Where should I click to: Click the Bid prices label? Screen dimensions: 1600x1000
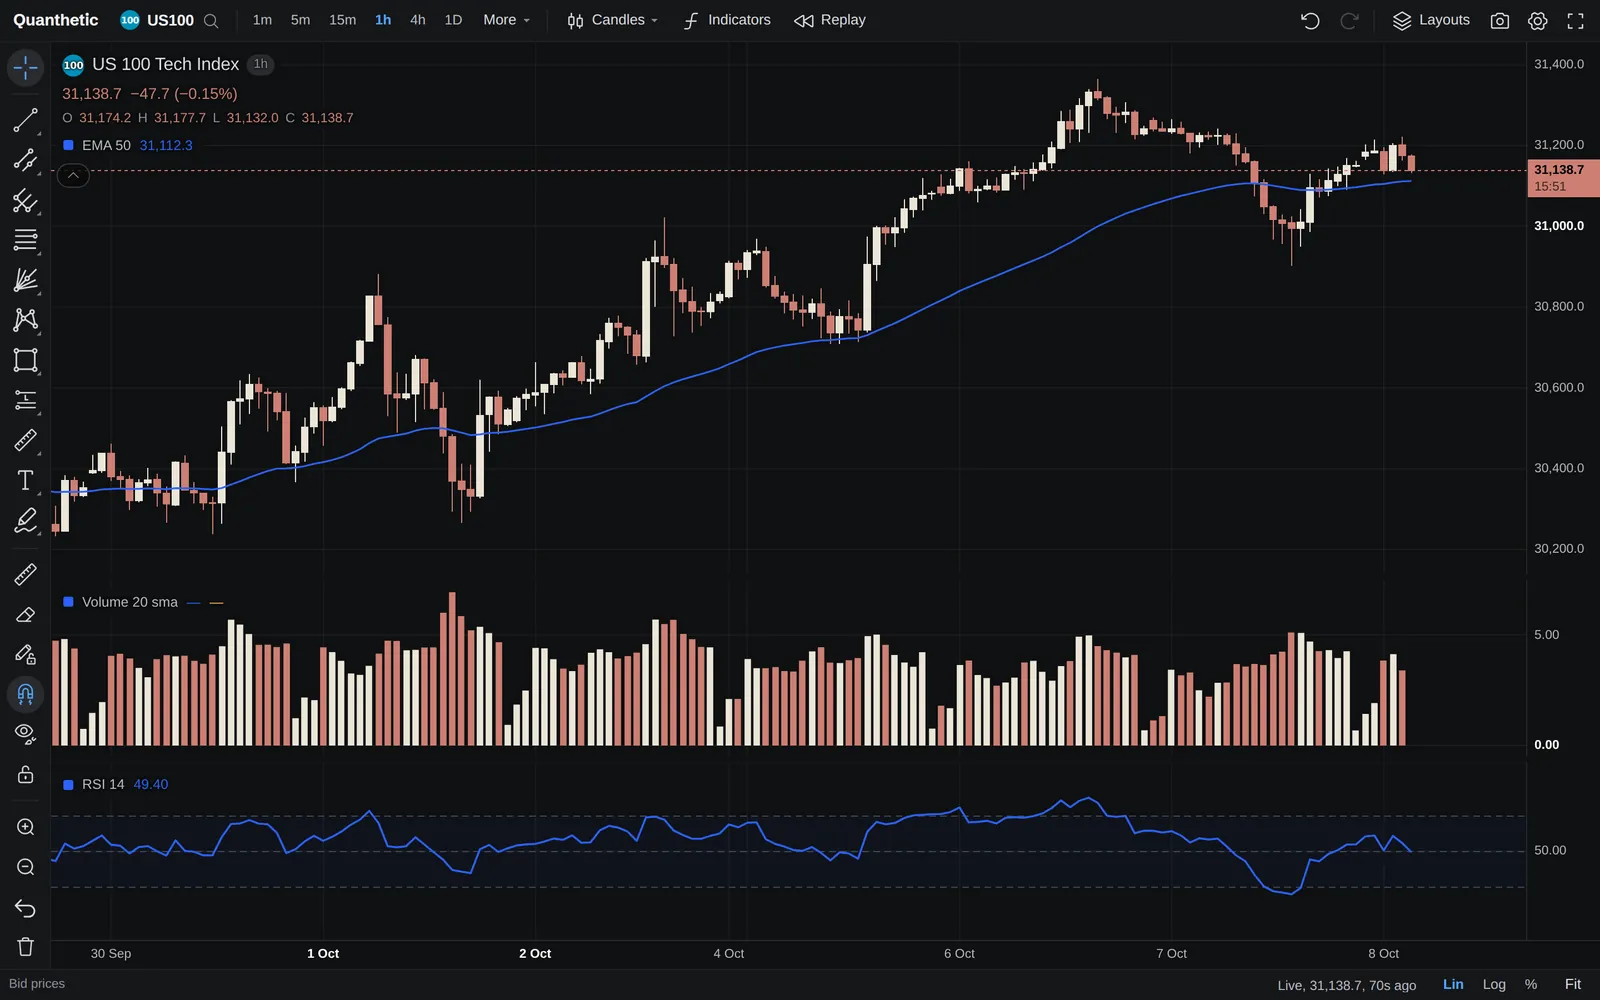pyautogui.click(x=37, y=984)
